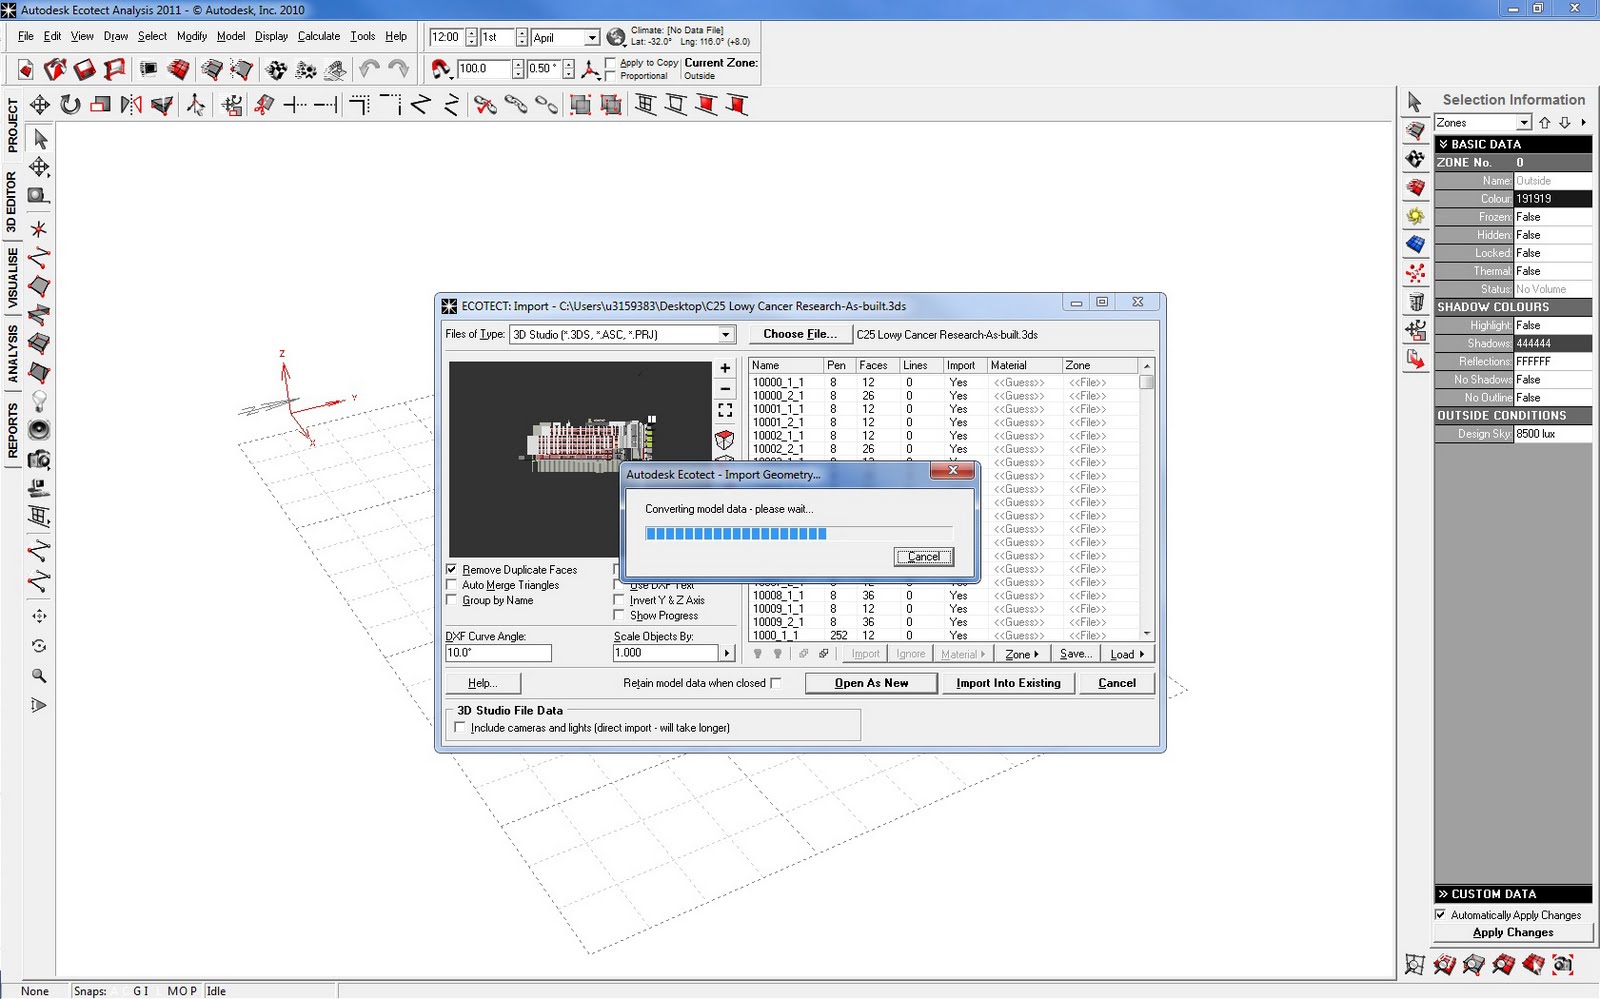Expand the CUSTOM DATA section
Viewport: 1600px width, 999px height.
(1513, 894)
